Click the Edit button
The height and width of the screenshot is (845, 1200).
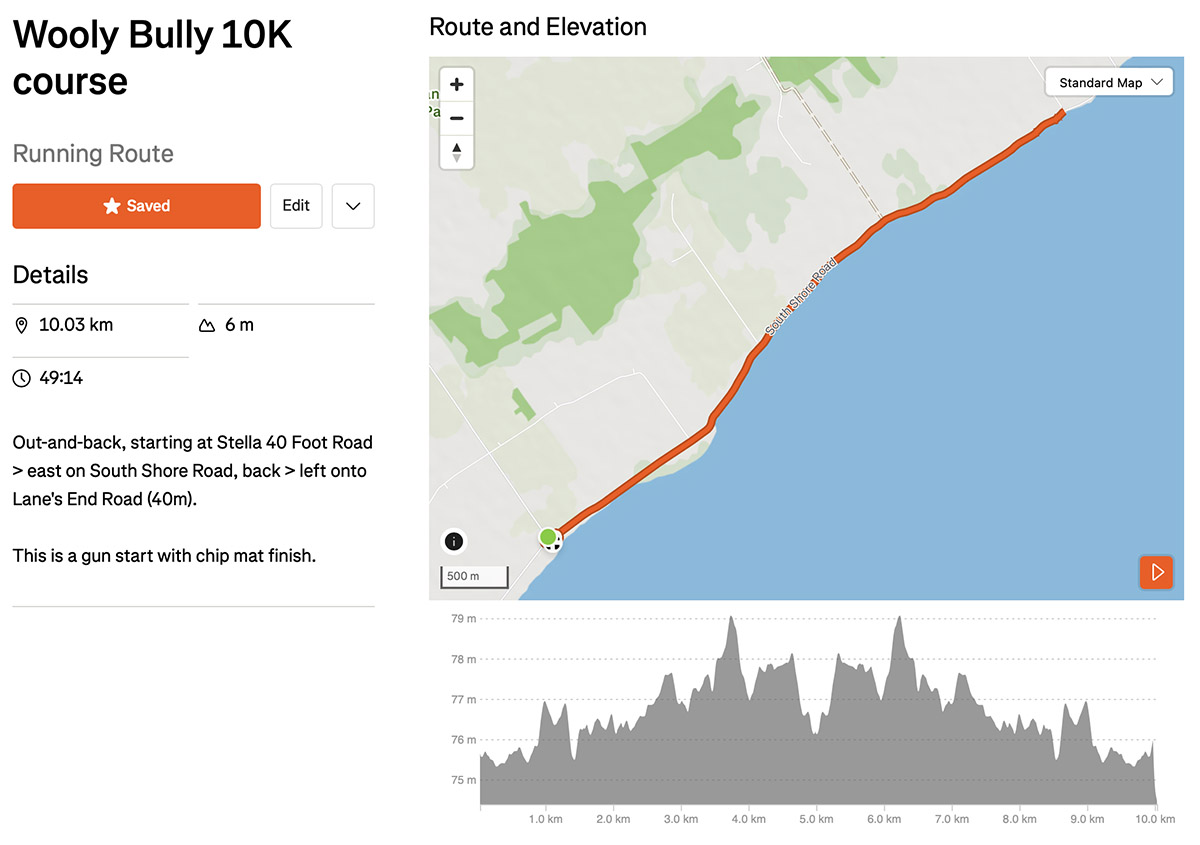pos(296,206)
